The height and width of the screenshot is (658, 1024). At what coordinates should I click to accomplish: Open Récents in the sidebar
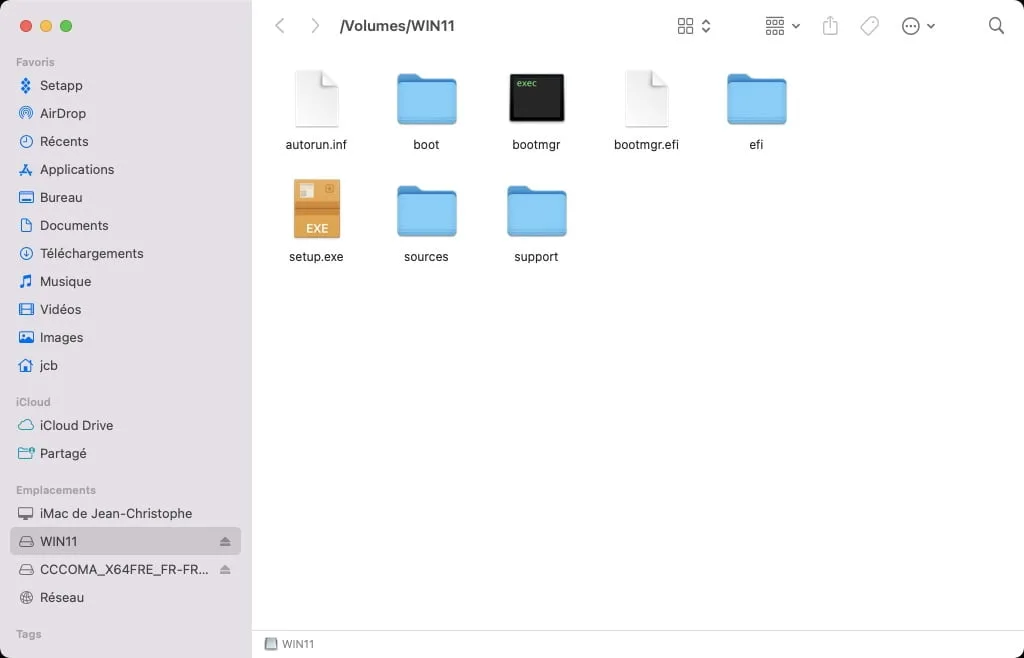click(x=125, y=142)
